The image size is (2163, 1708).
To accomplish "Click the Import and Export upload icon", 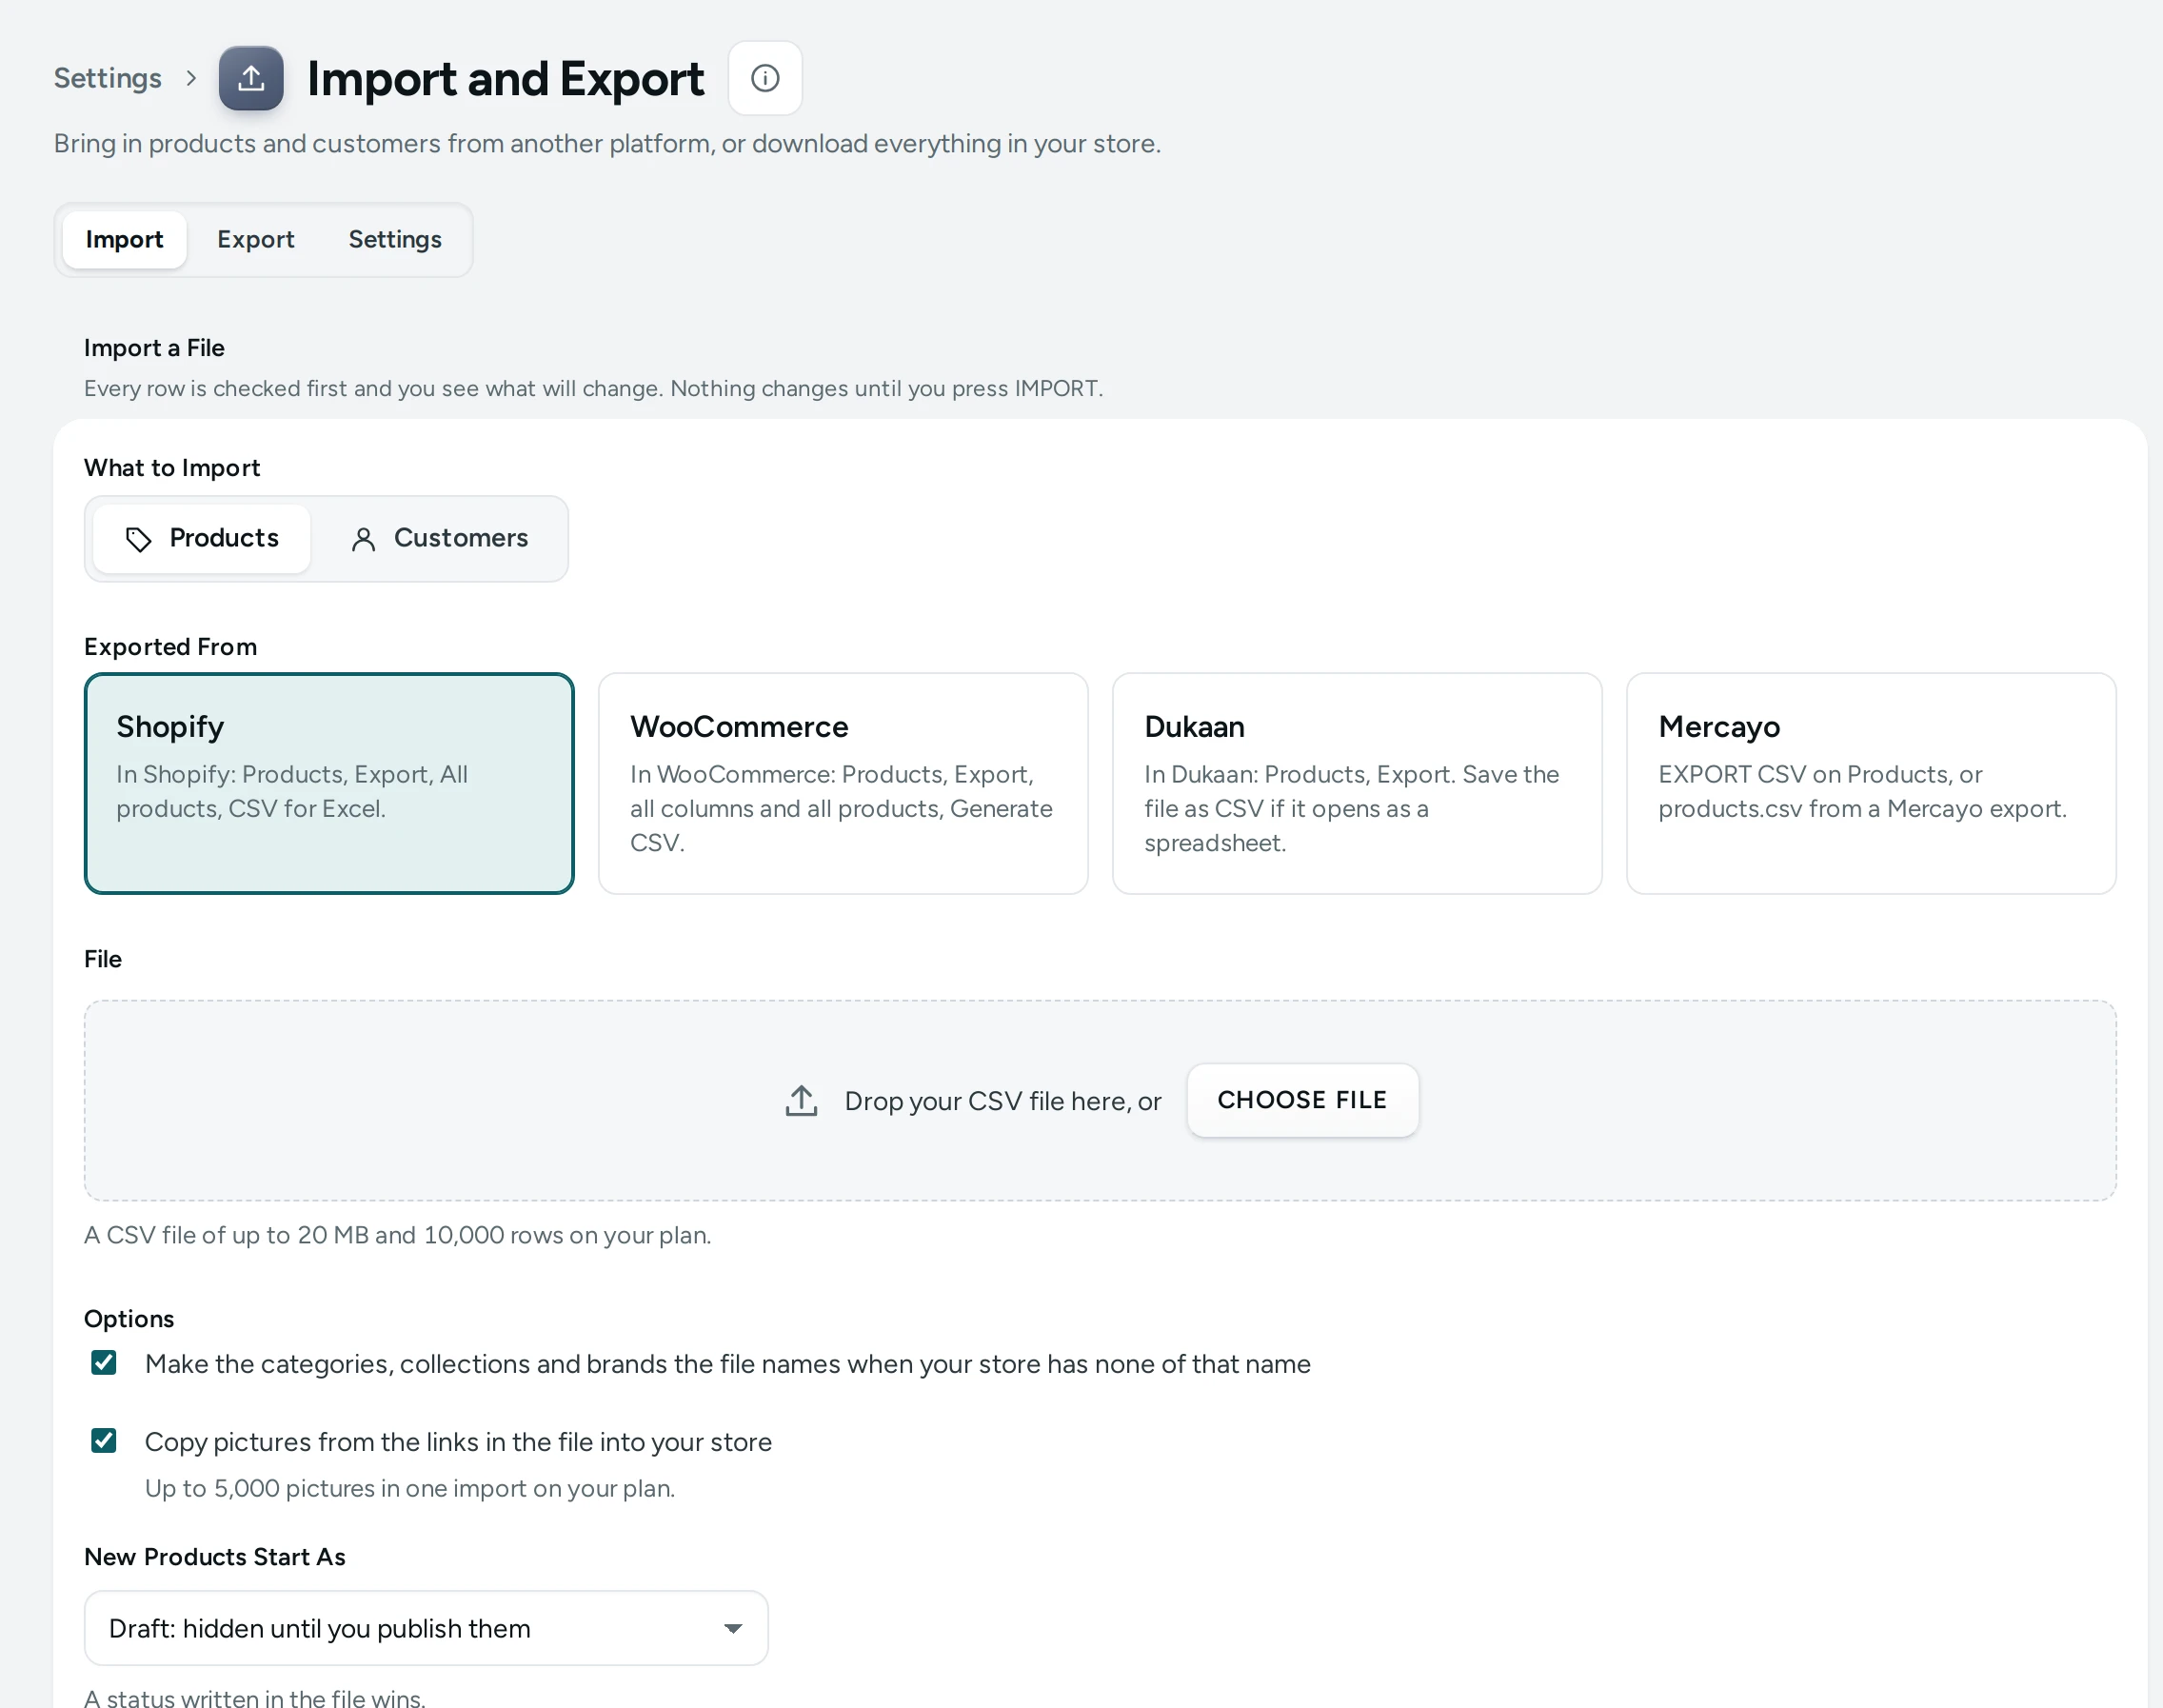I will coord(251,78).
